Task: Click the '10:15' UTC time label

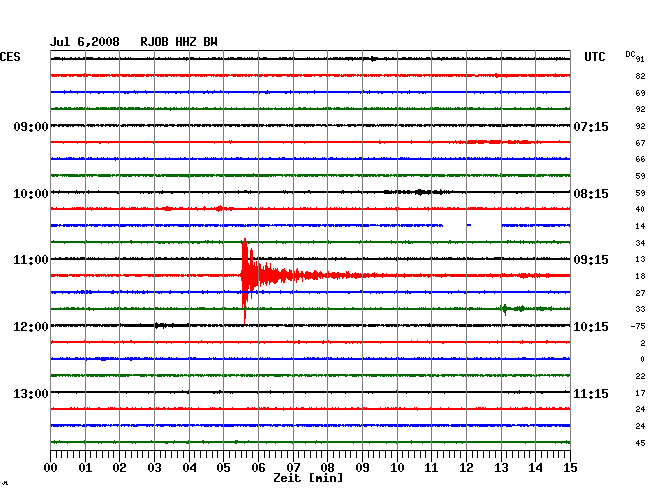Action: pyautogui.click(x=591, y=327)
